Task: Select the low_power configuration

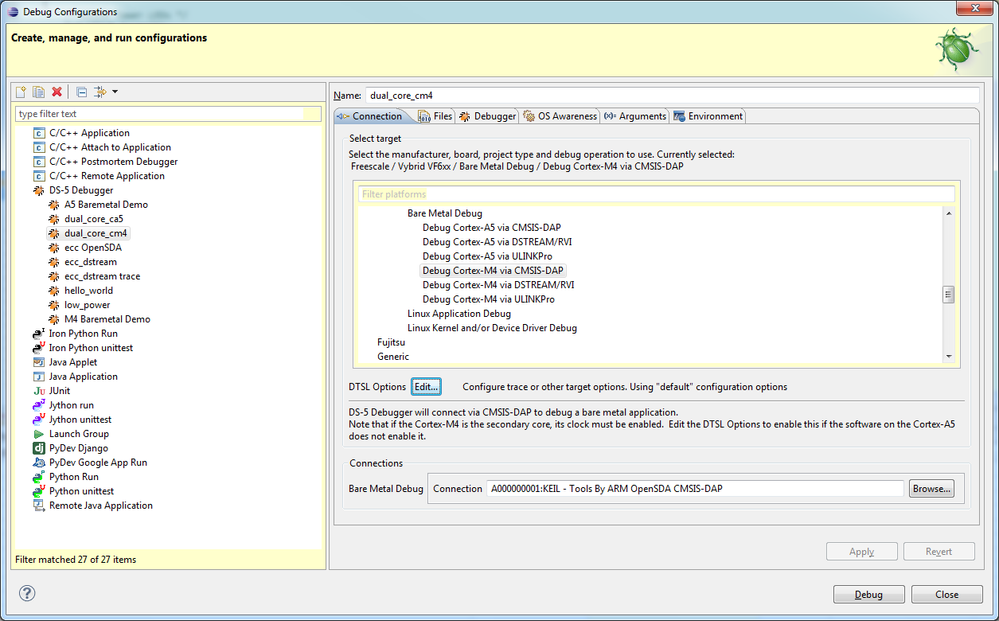Action: (x=87, y=305)
